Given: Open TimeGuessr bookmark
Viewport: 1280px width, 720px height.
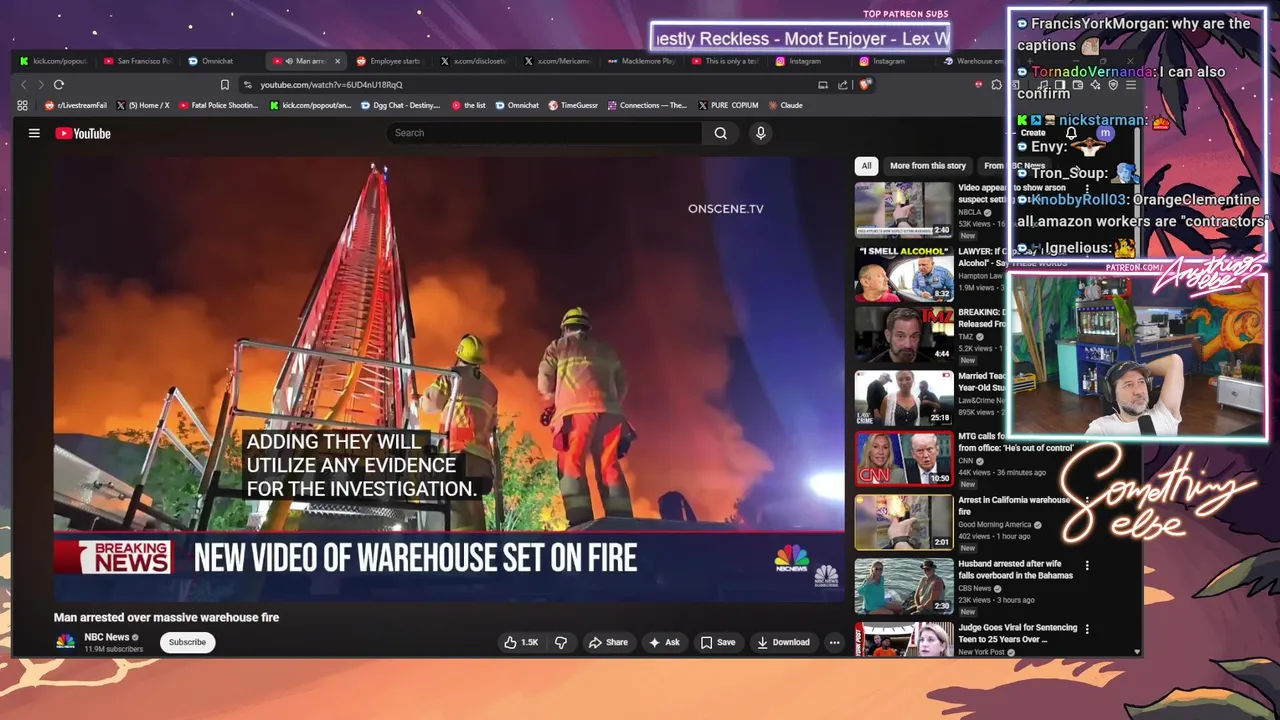Looking at the screenshot, I should click(x=572, y=105).
